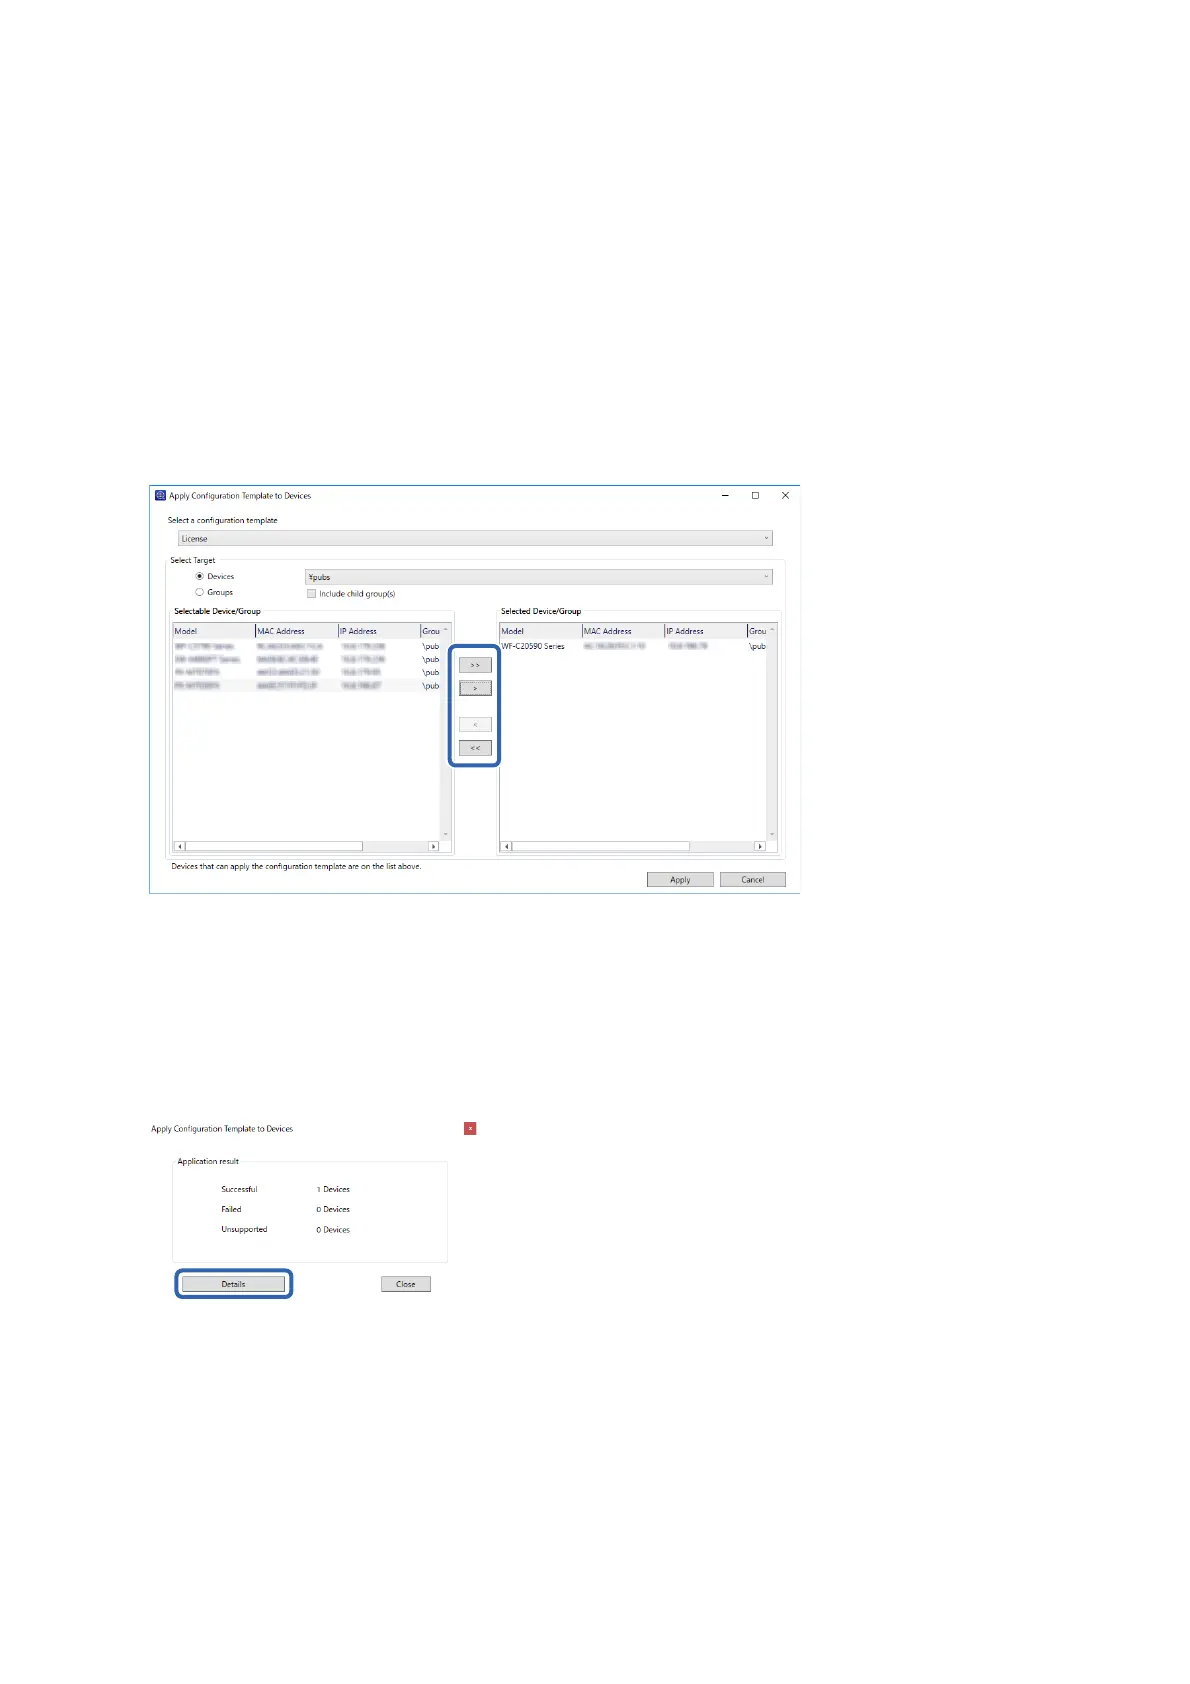This screenshot has height=1684, width=1190.
Task: Close the Apply Configuration Template window
Action: 785,496
